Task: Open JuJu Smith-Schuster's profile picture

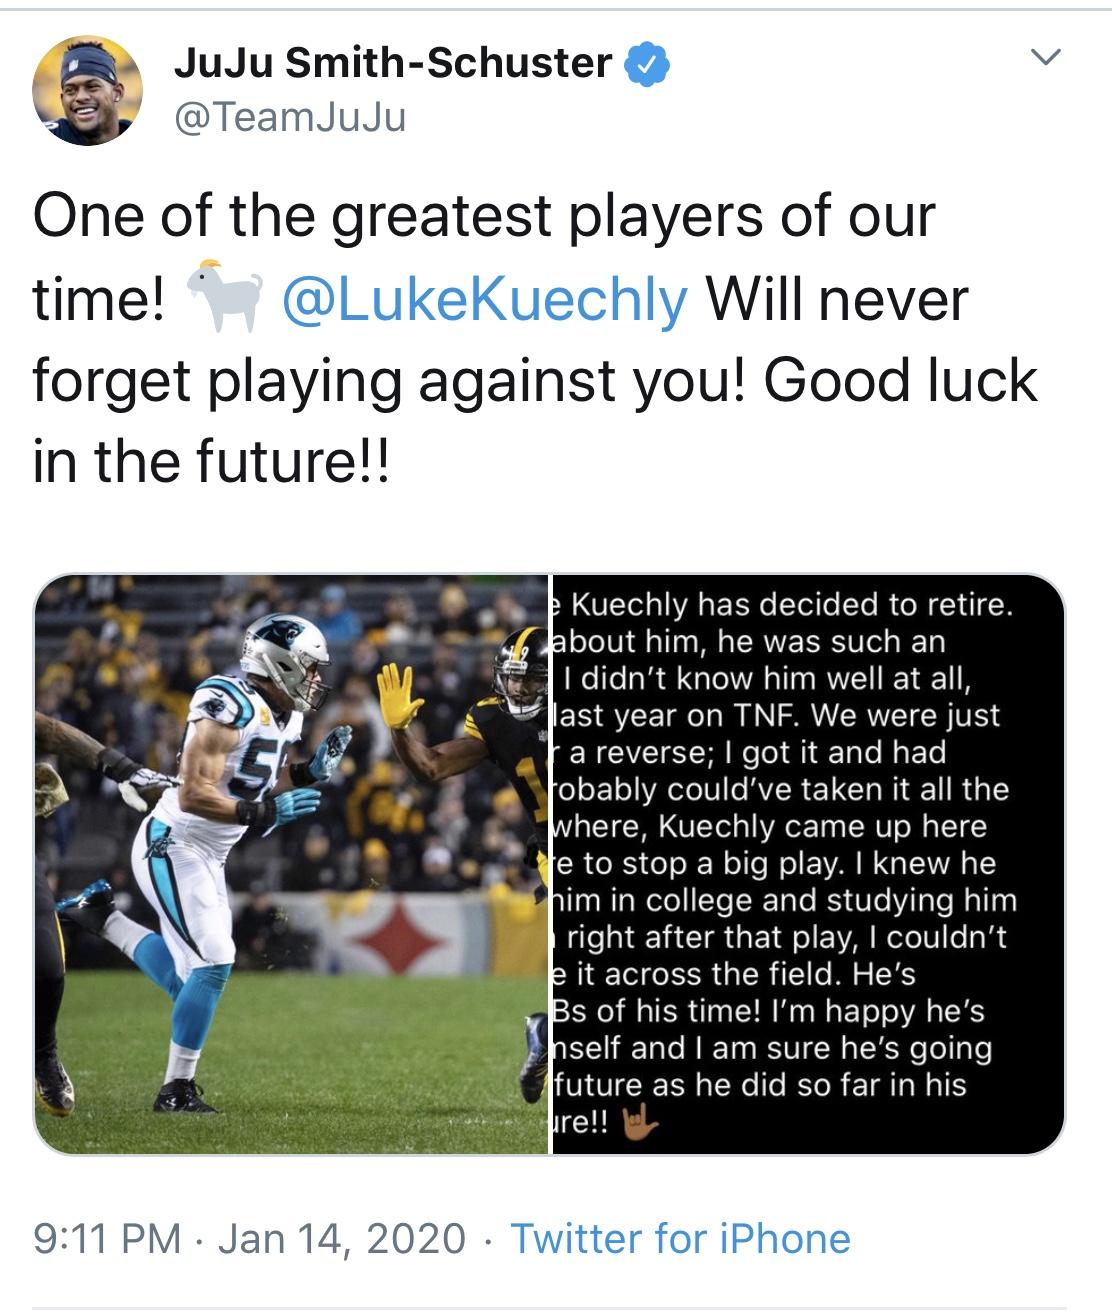Action: pyautogui.click(x=87, y=90)
